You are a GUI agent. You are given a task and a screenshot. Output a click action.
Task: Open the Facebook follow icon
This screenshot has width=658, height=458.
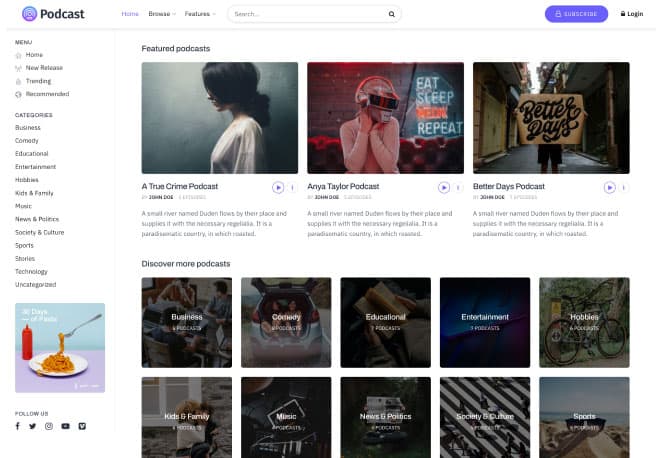[x=17, y=426]
